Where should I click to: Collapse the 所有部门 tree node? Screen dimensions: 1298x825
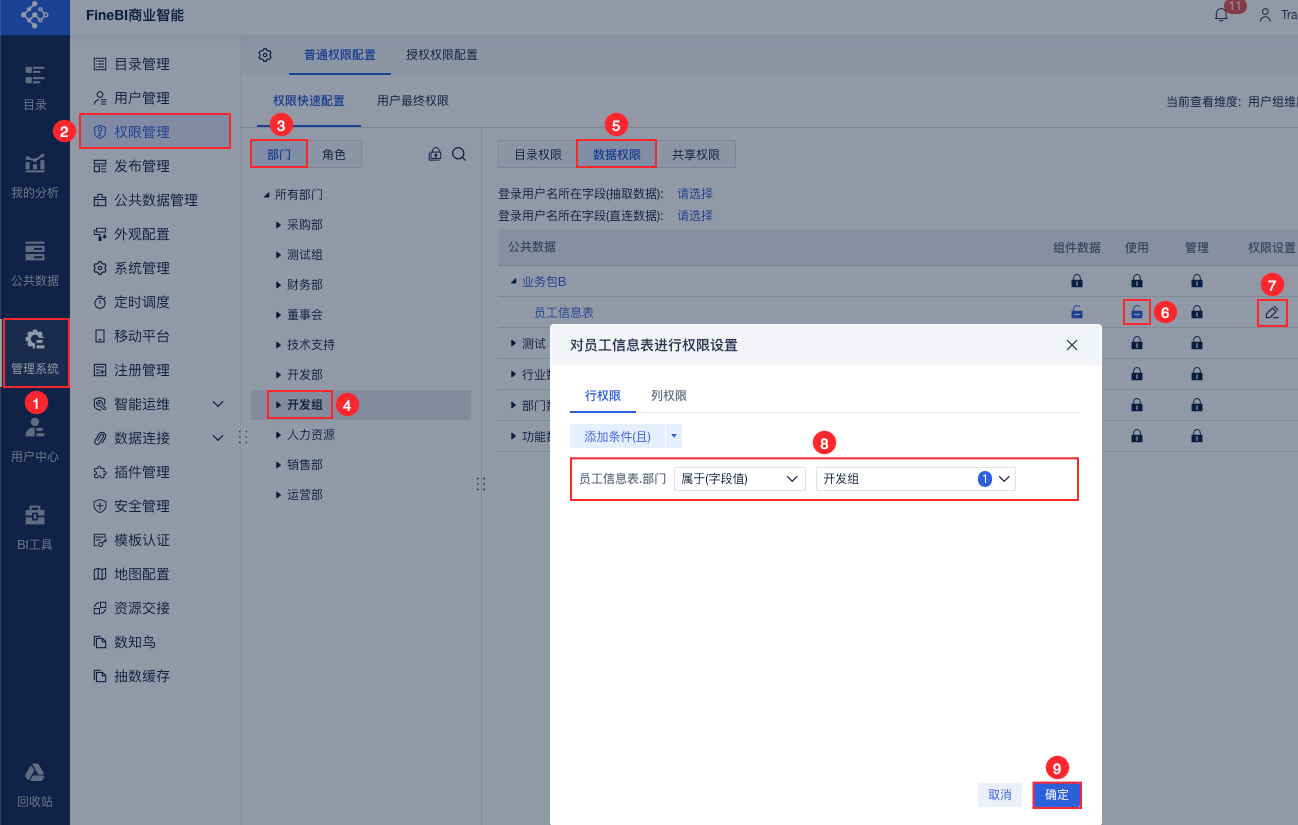coord(266,195)
